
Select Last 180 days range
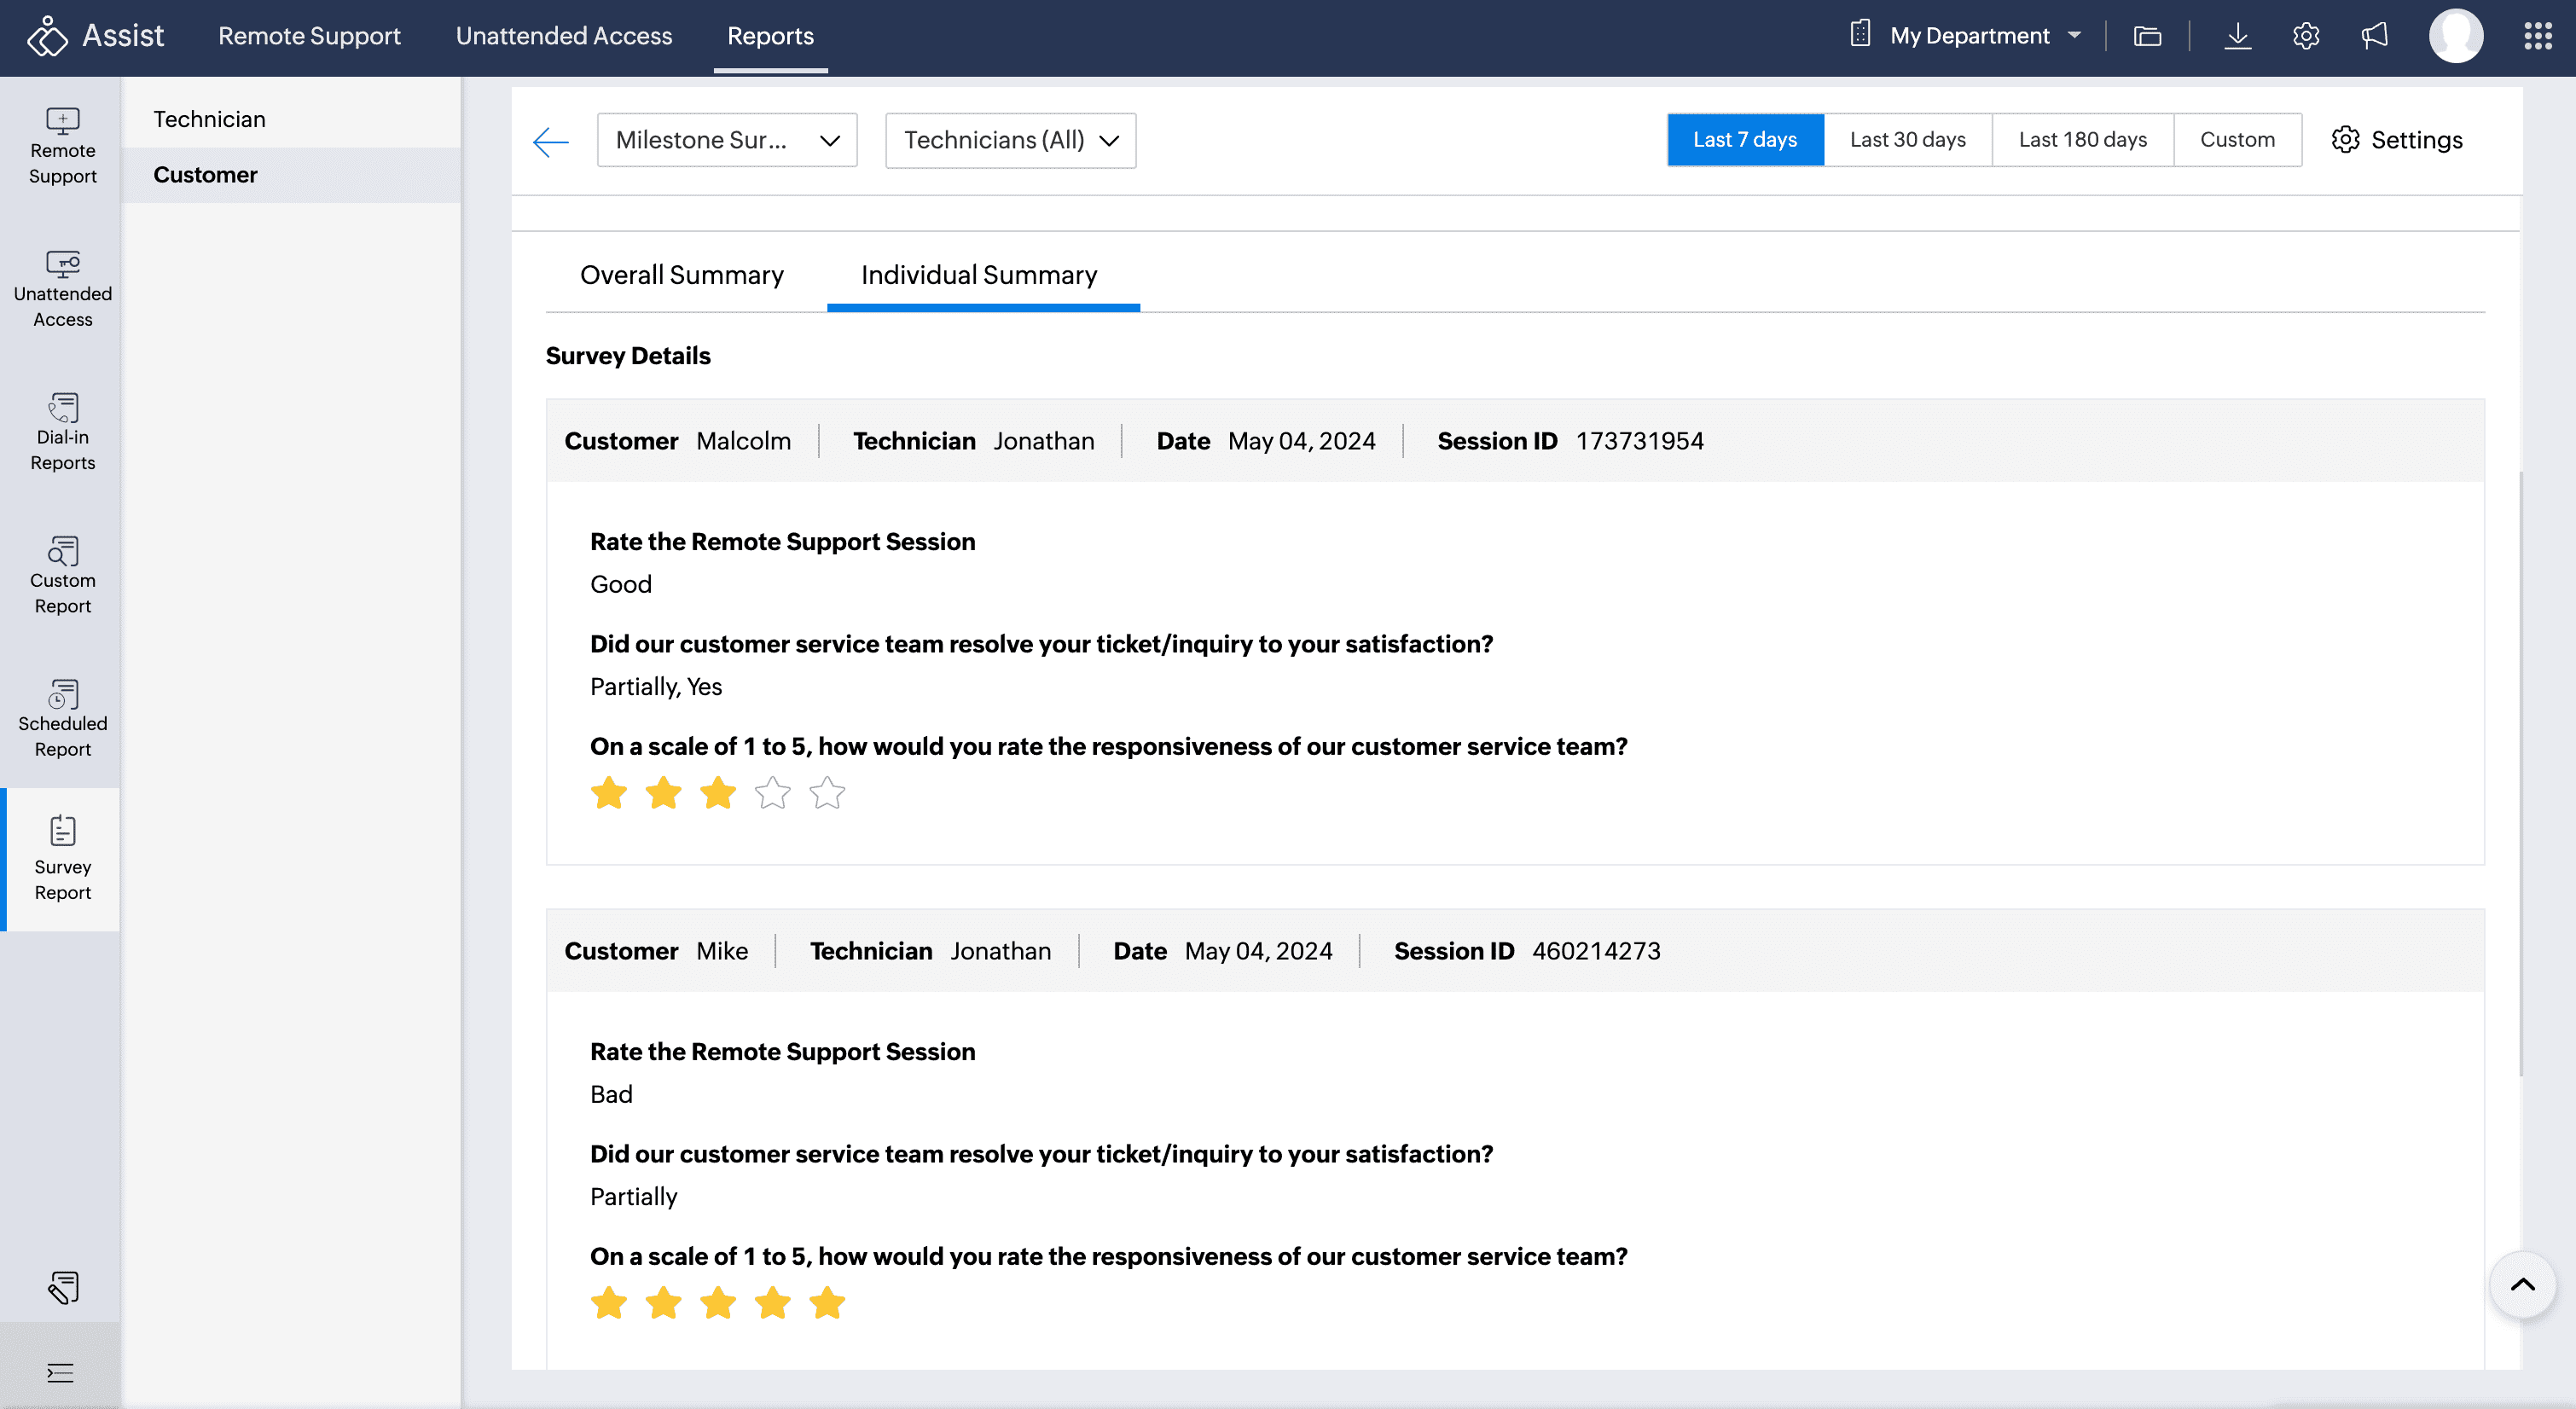coord(2082,140)
